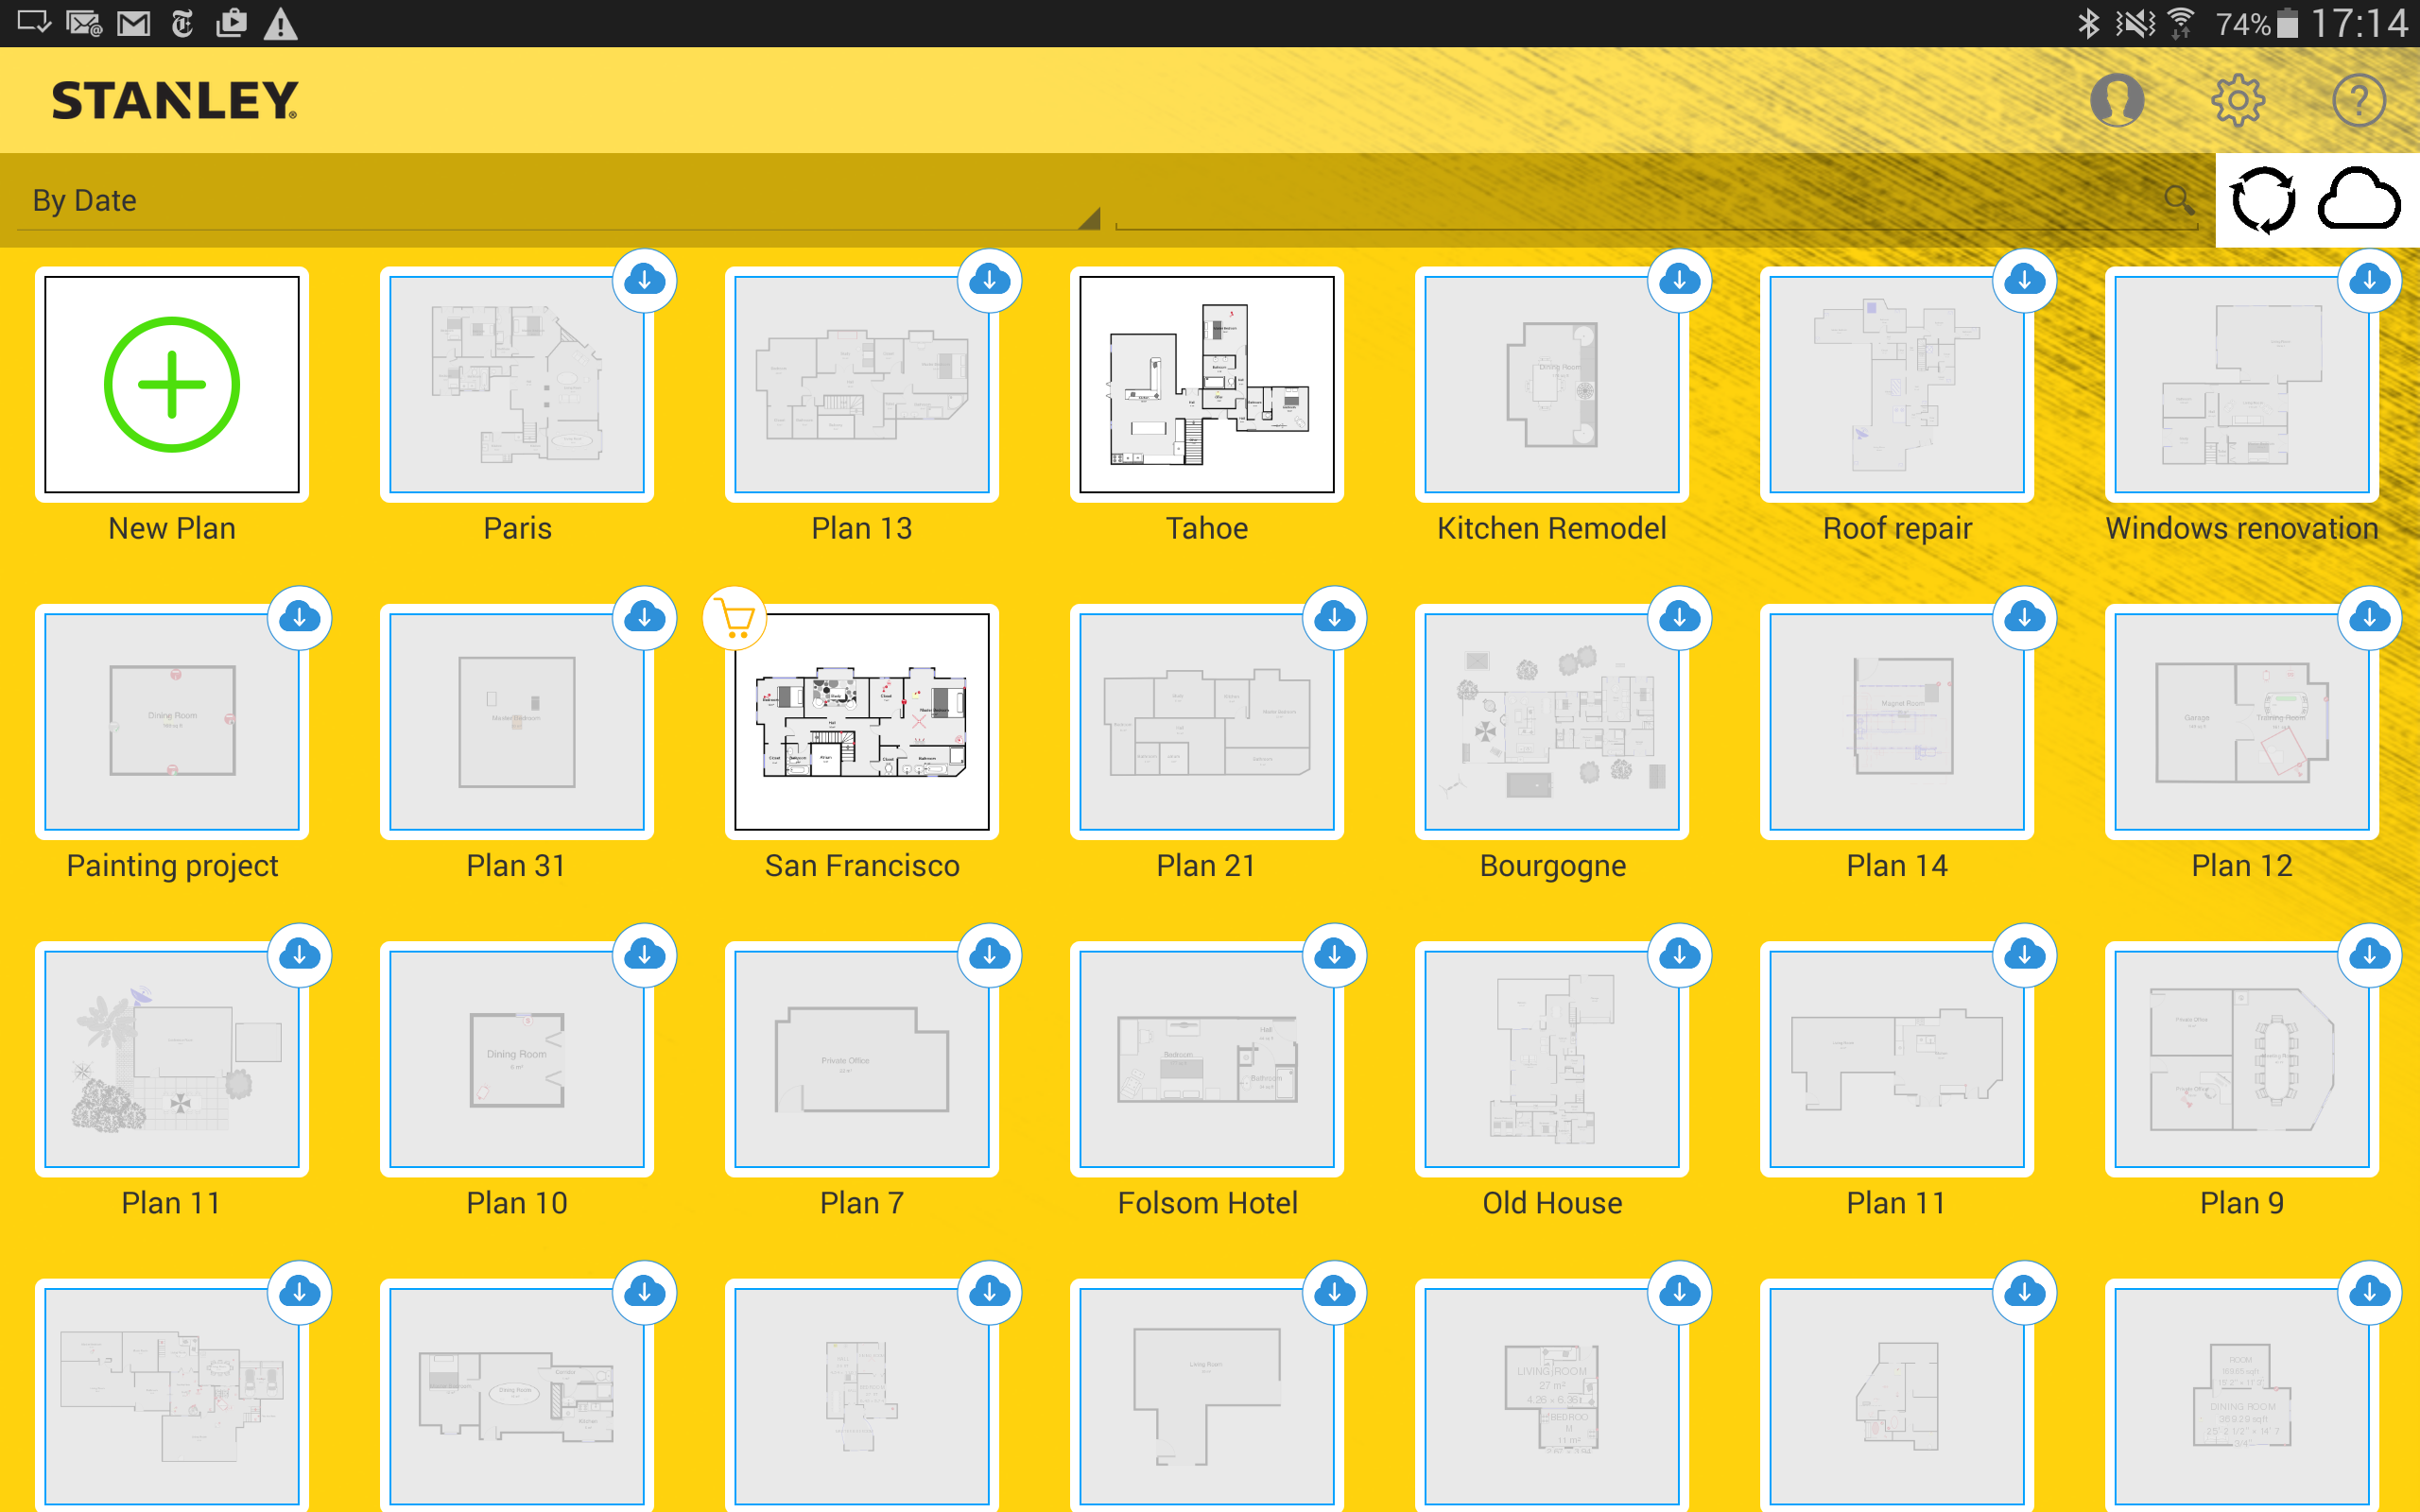Open the Painting project thumbnail
The image size is (2420, 1512).
pyautogui.click(x=172, y=722)
